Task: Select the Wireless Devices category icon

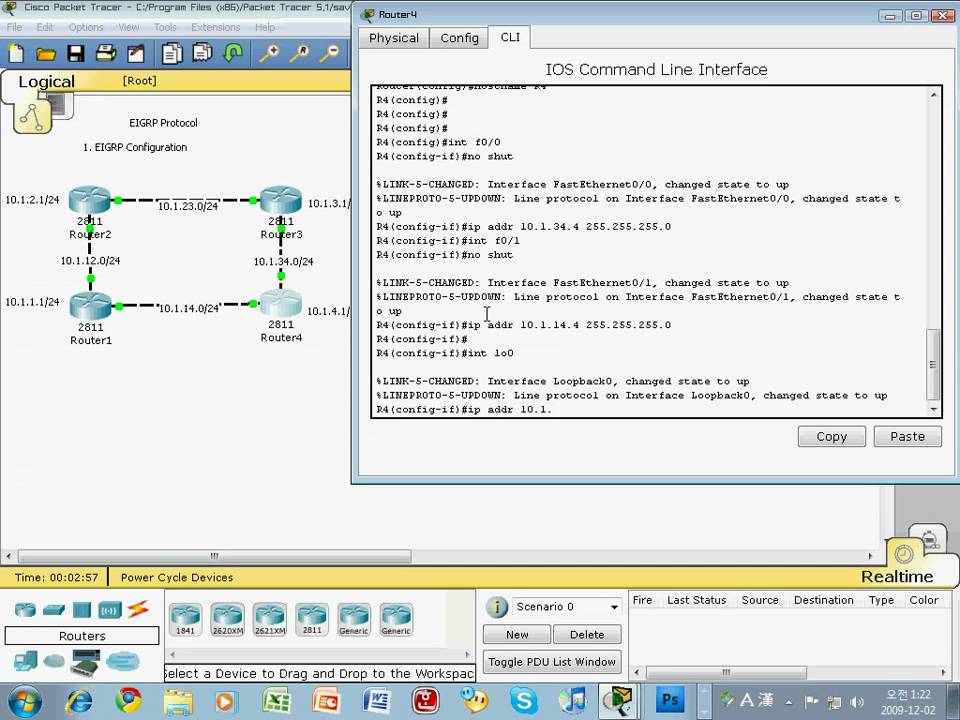Action: [x=110, y=610]
